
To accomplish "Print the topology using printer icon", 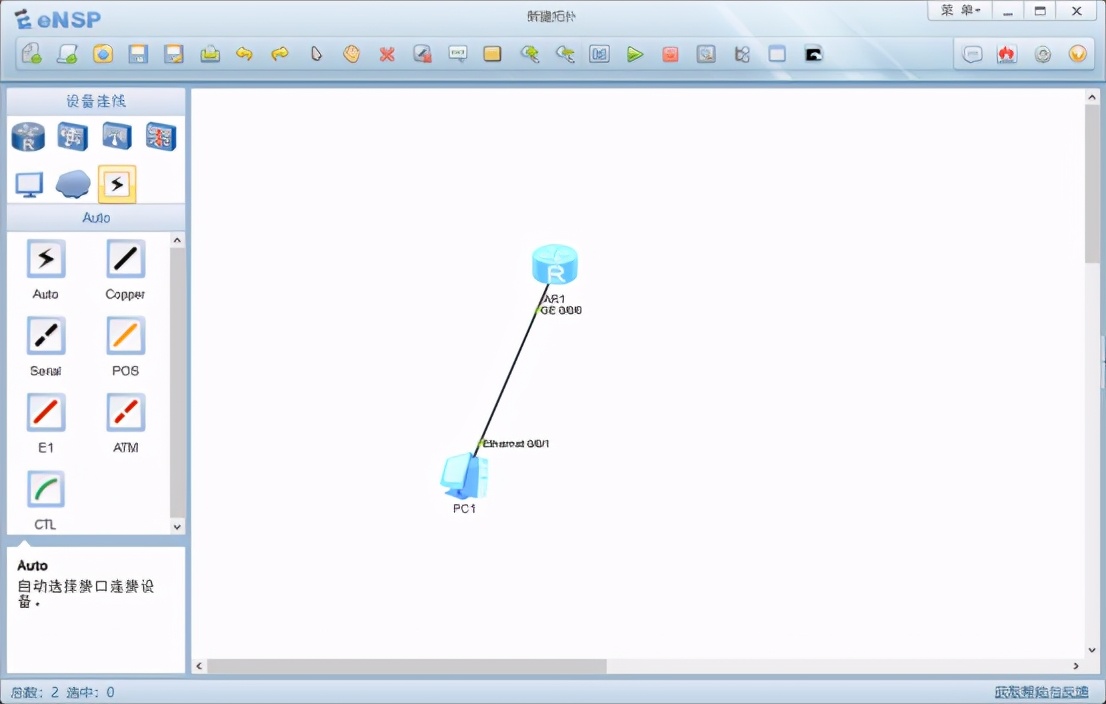I will click(209, 54).
